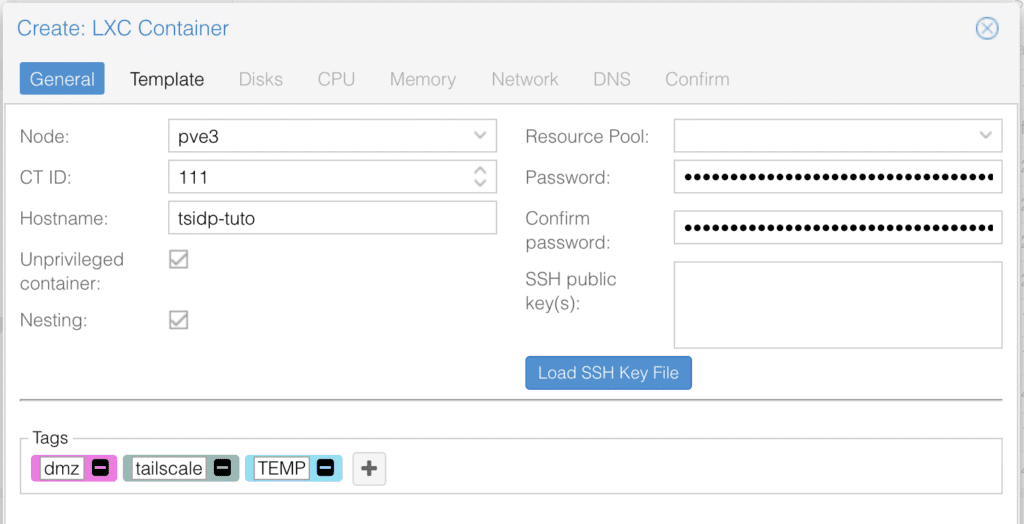1024x524 pixels.
Task: Focus the Password input field
Action: [837, 177]
